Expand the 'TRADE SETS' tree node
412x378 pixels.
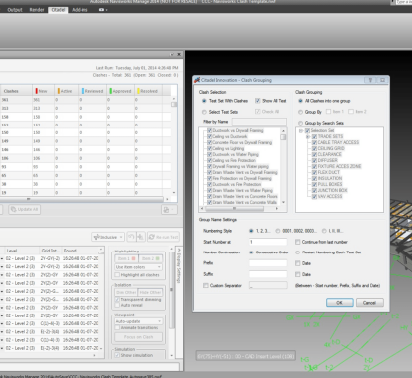click(308, 136)
